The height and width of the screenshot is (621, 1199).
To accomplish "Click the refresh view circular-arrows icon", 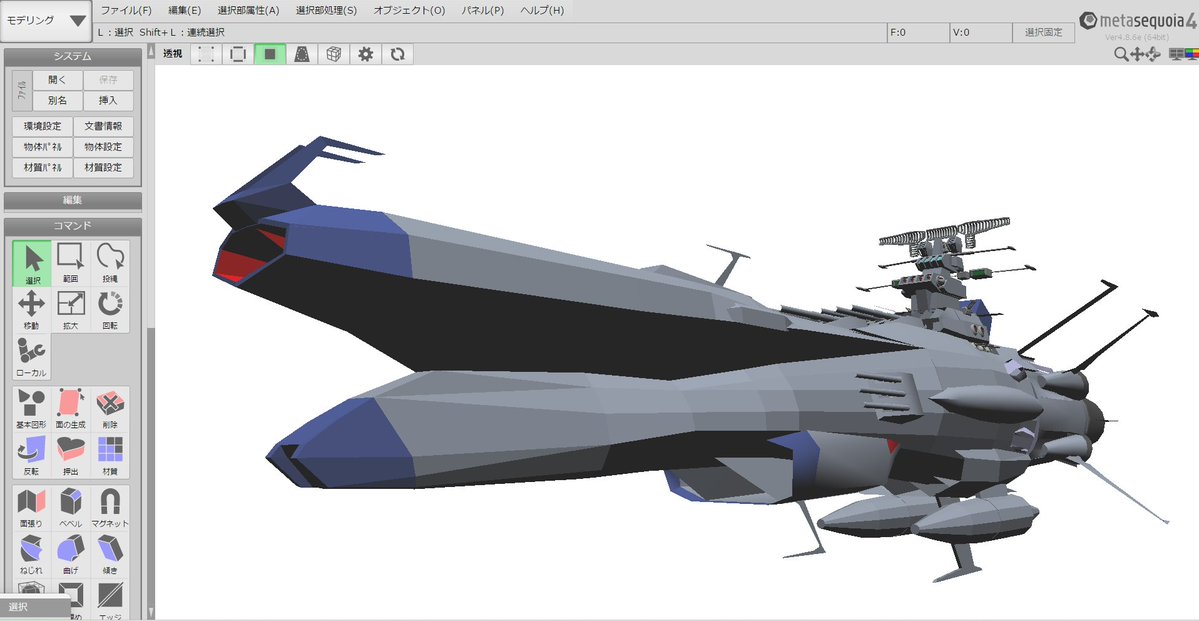I will pyautogui.click(x=398, y=54).
